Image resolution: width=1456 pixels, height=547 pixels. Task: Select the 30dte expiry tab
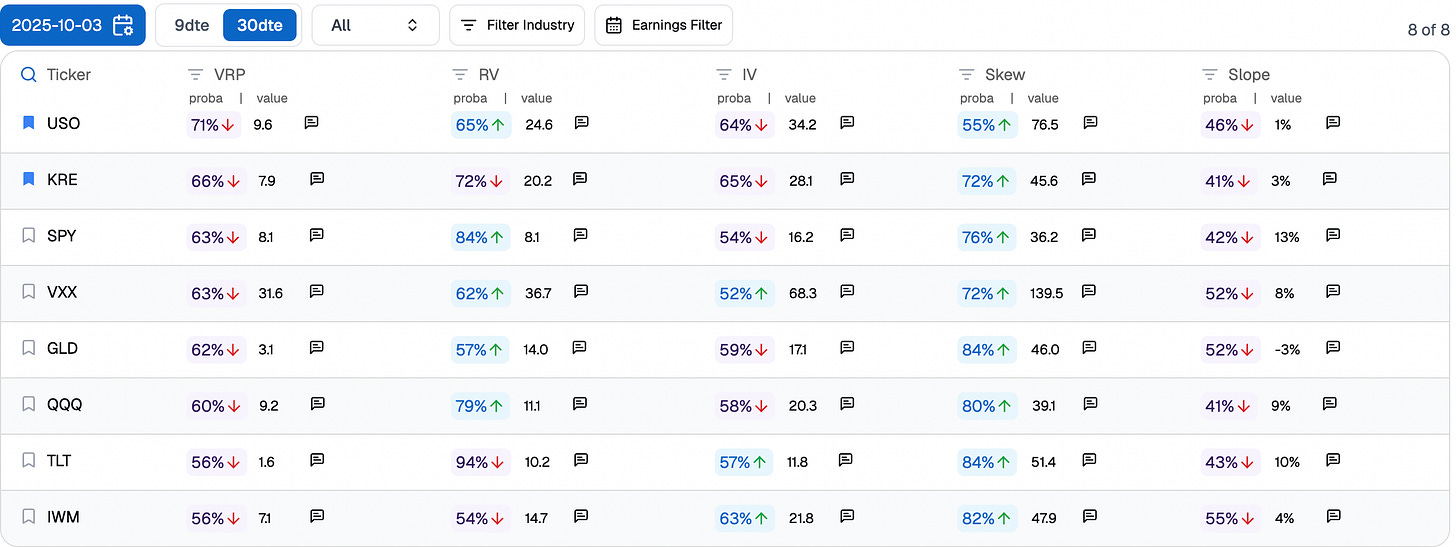[259, 25]
